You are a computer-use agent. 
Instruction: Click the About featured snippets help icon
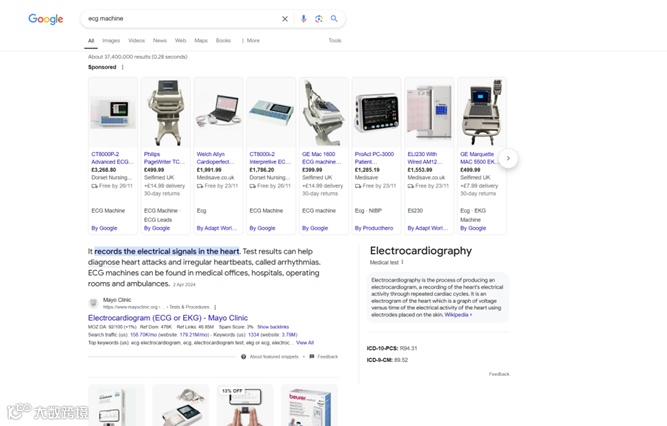243,357
